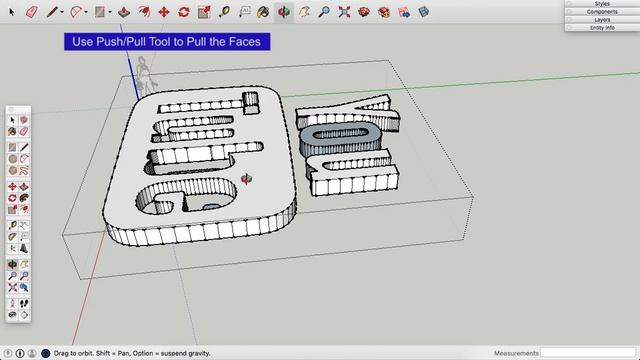Select the Scale tool in top toolbar
The height and width of the screenshot is (360, 640).
tap(204, 12)
